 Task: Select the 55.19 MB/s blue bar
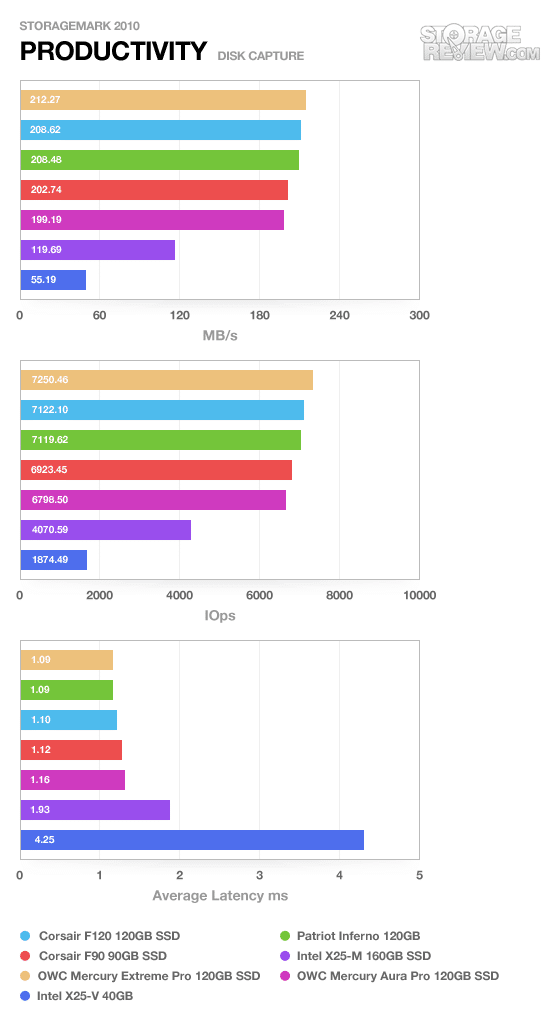53,280
